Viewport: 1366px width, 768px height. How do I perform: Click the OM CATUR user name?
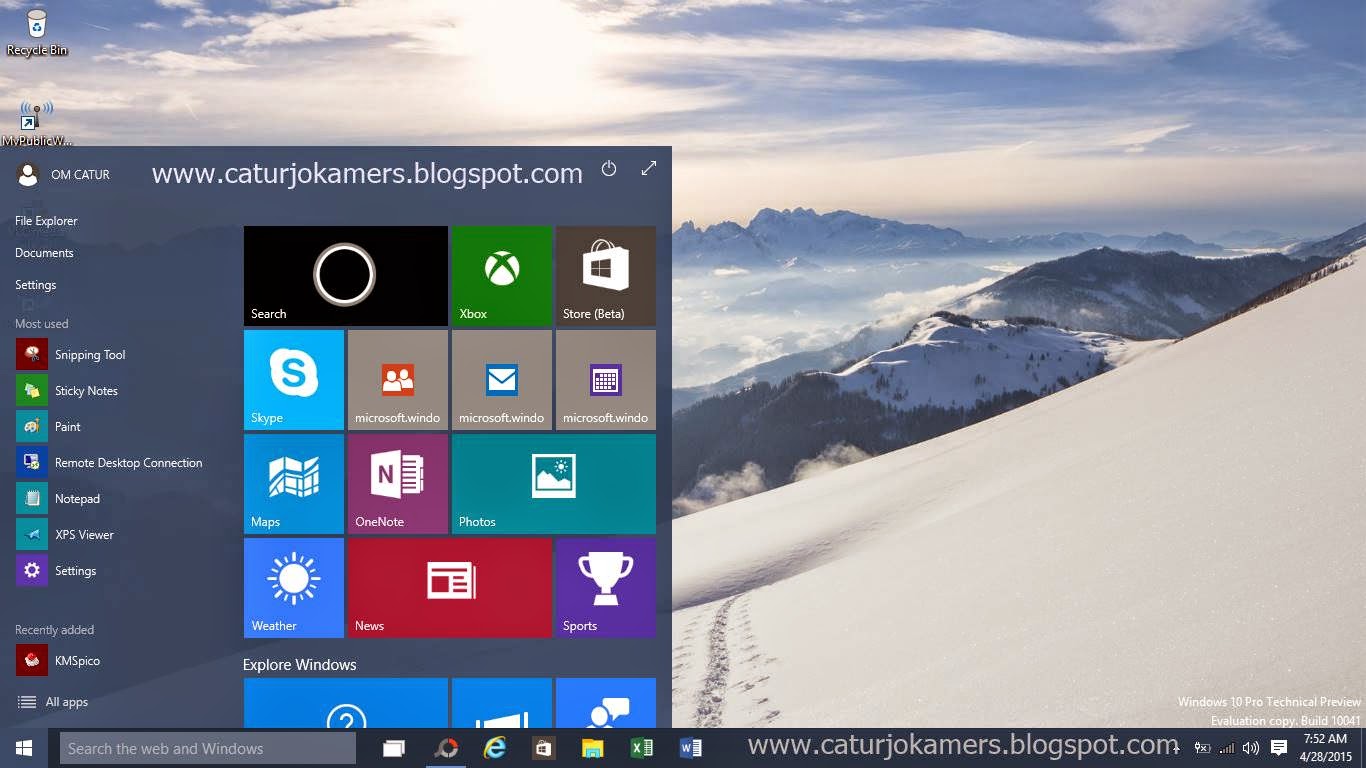pos(80,175)
